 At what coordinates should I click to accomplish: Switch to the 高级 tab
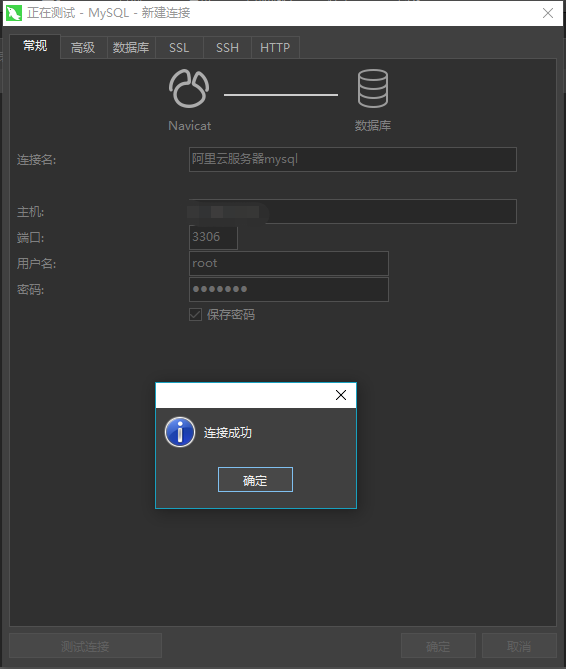pyautogui.click(x=83, y=47)
